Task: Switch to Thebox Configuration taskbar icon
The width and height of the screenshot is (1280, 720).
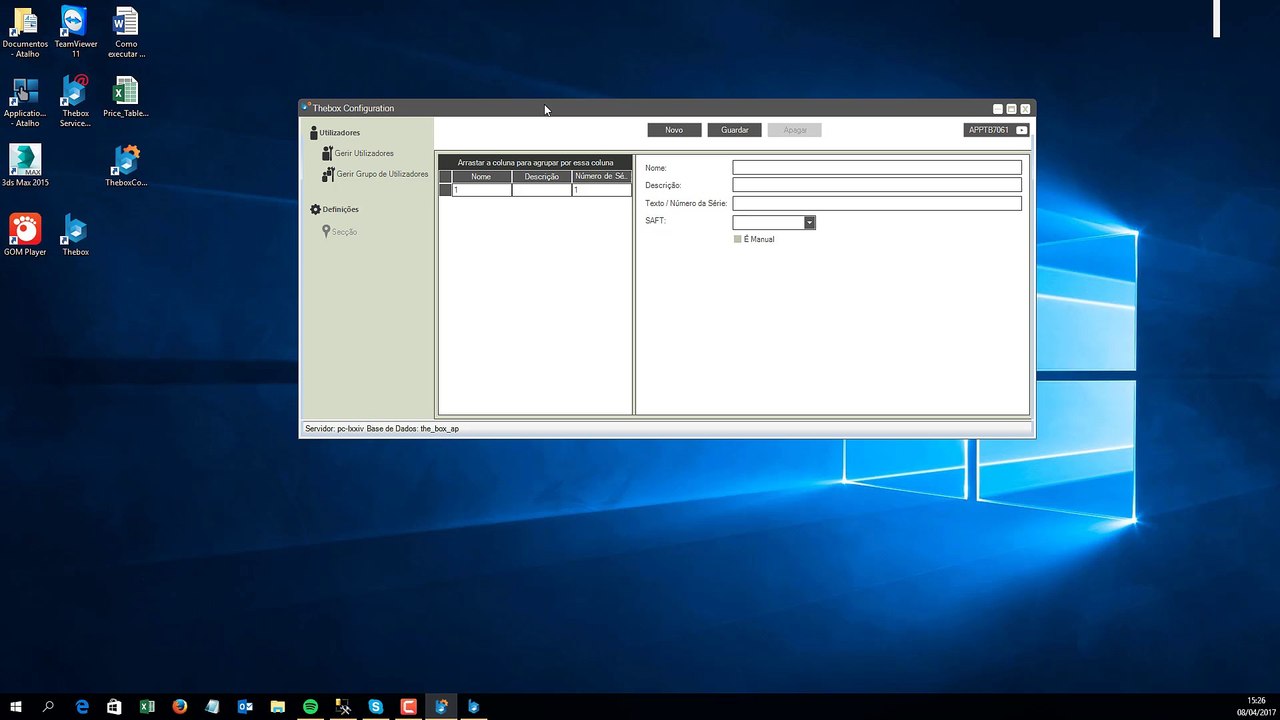Action: pos(441,706)
